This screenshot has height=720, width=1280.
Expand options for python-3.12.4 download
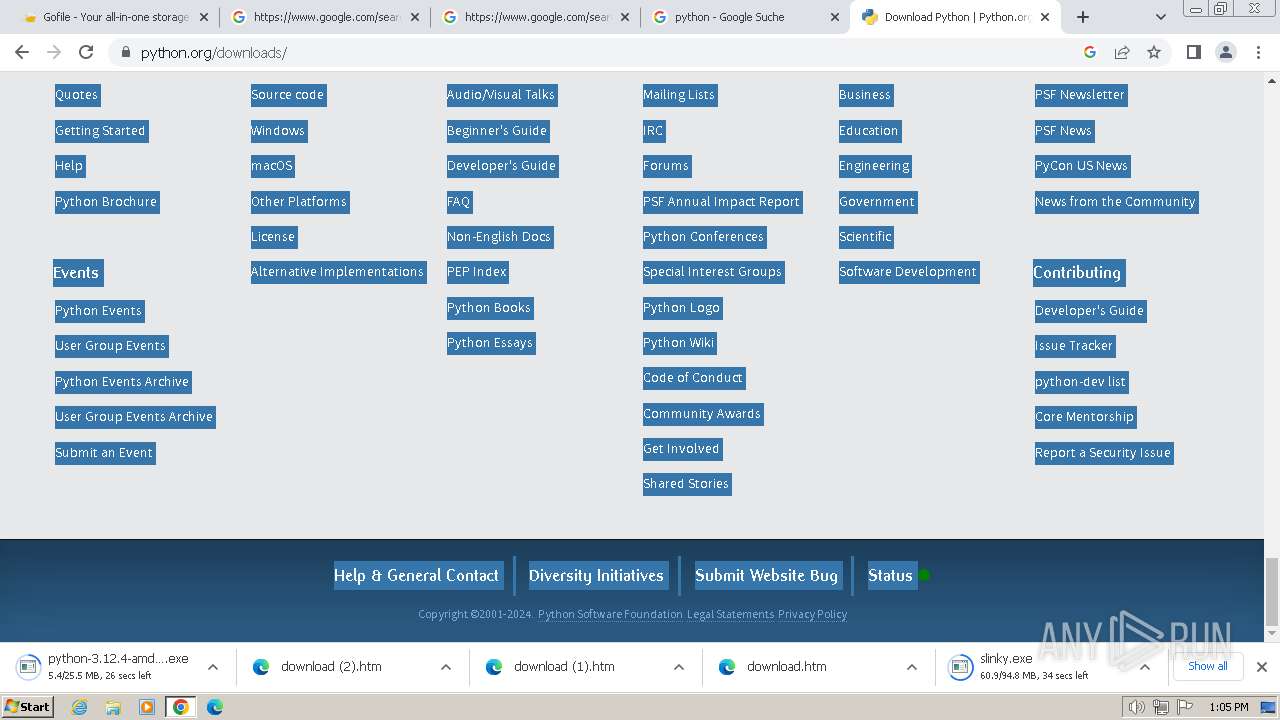213,666
